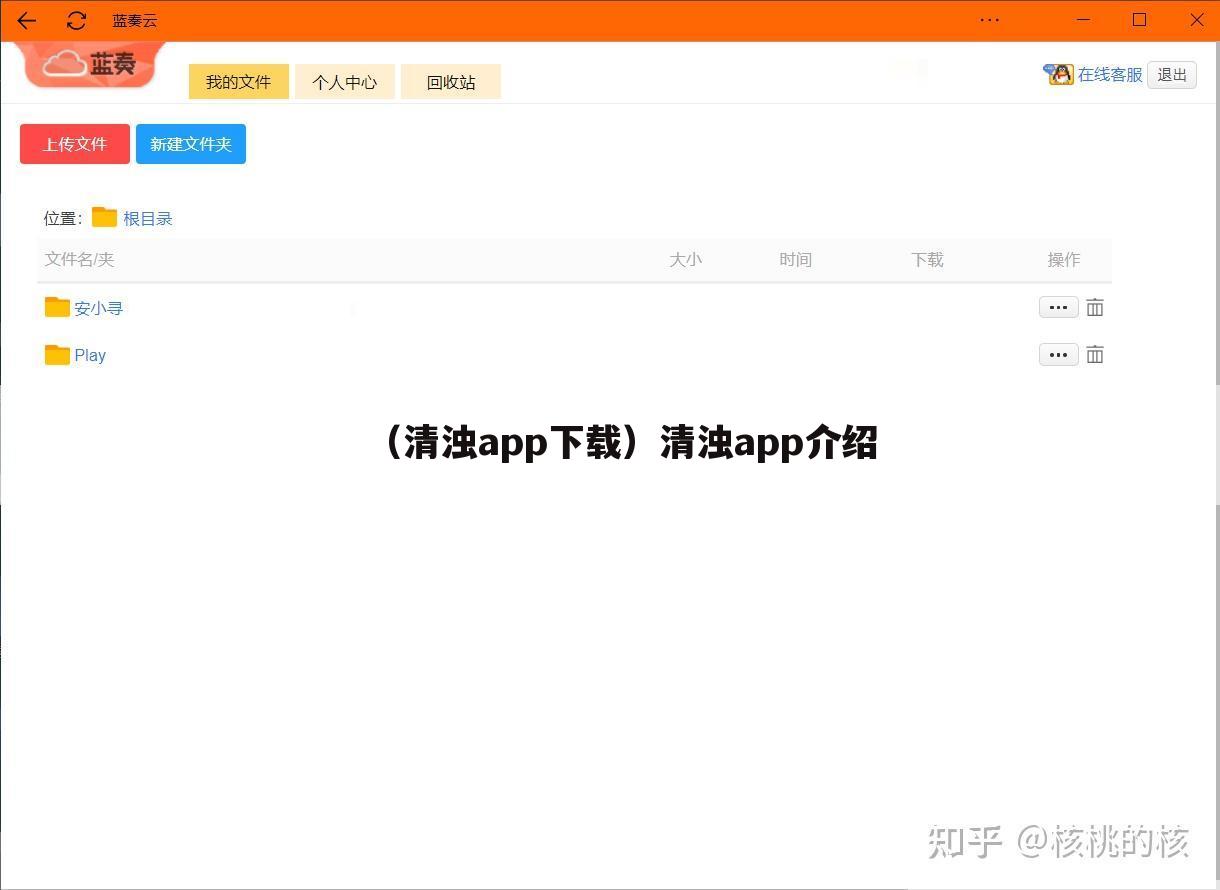This screenshot has width=1220, height=890.
Task: Click the 根目录 folder icon
Action: pyautogui.click(x=104, y=217)
